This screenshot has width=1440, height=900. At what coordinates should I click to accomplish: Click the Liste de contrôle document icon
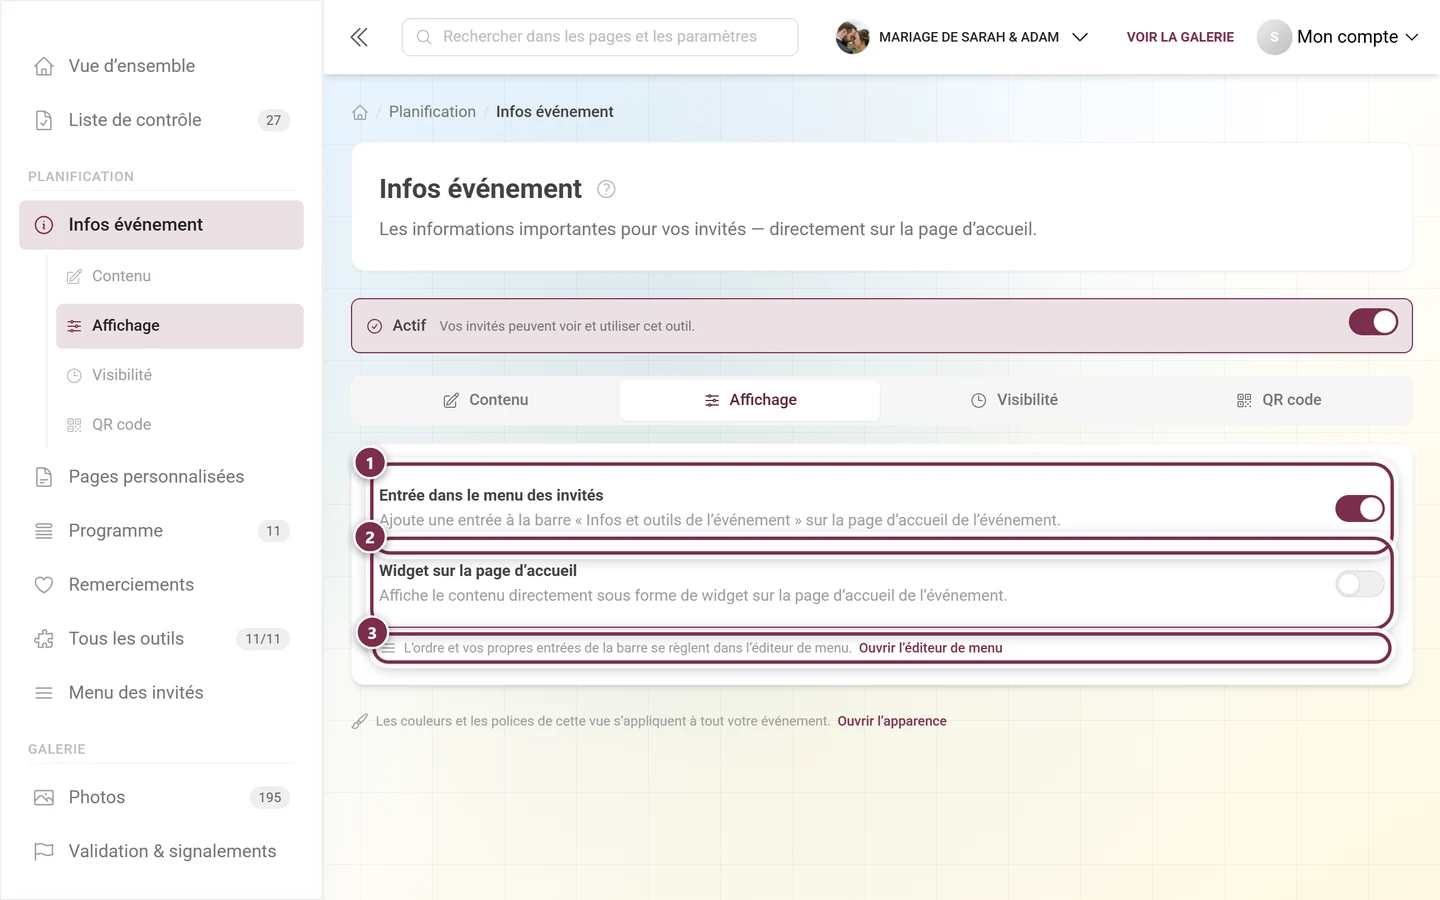pyautogui.click(x=44, y=120)
